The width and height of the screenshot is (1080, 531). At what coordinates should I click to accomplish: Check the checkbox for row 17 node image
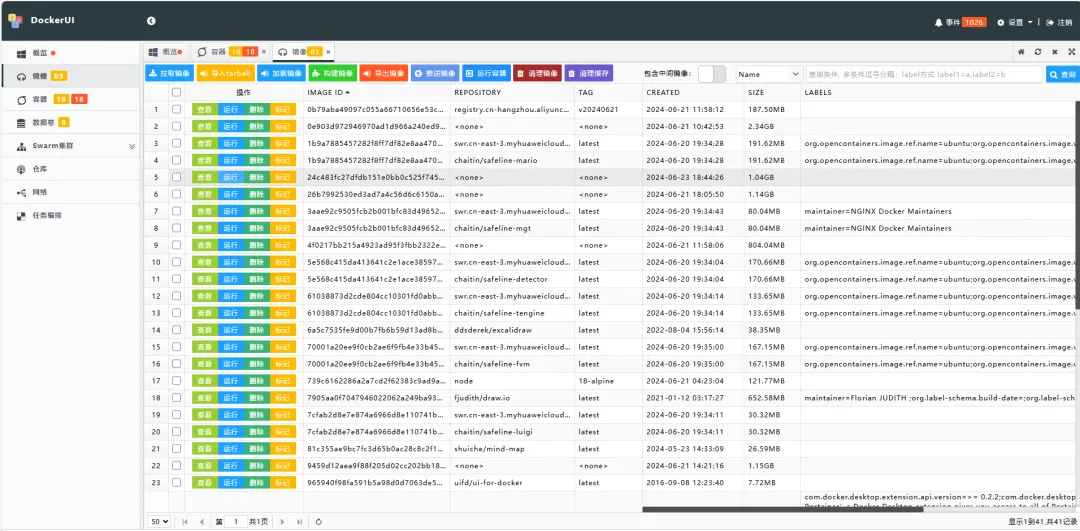(177, 381)
